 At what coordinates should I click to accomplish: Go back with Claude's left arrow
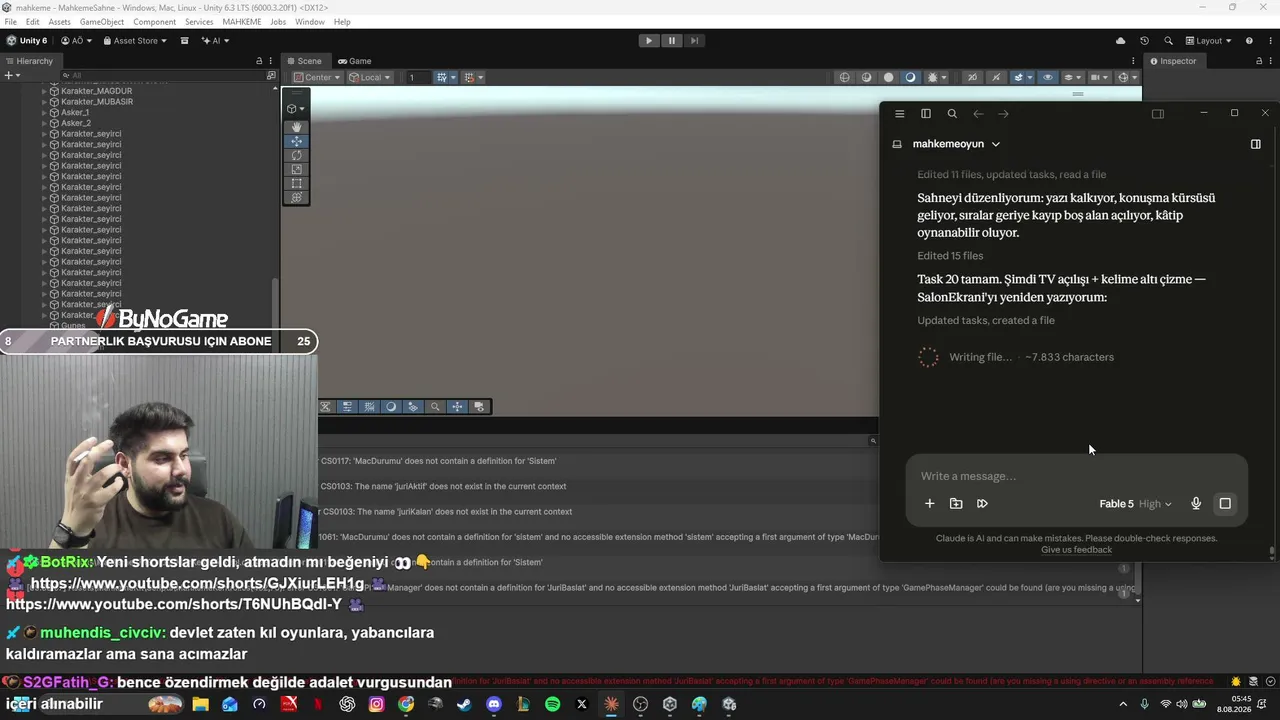(978, 114)
